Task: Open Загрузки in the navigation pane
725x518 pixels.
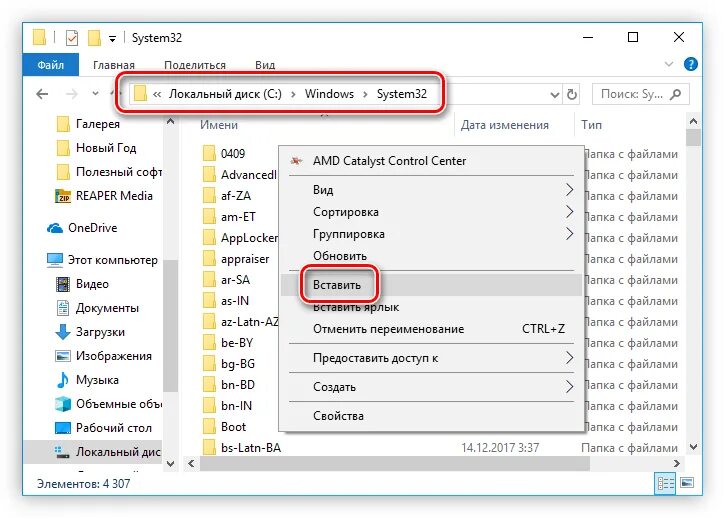Action: pyautogui.click(x=90, y=332)
